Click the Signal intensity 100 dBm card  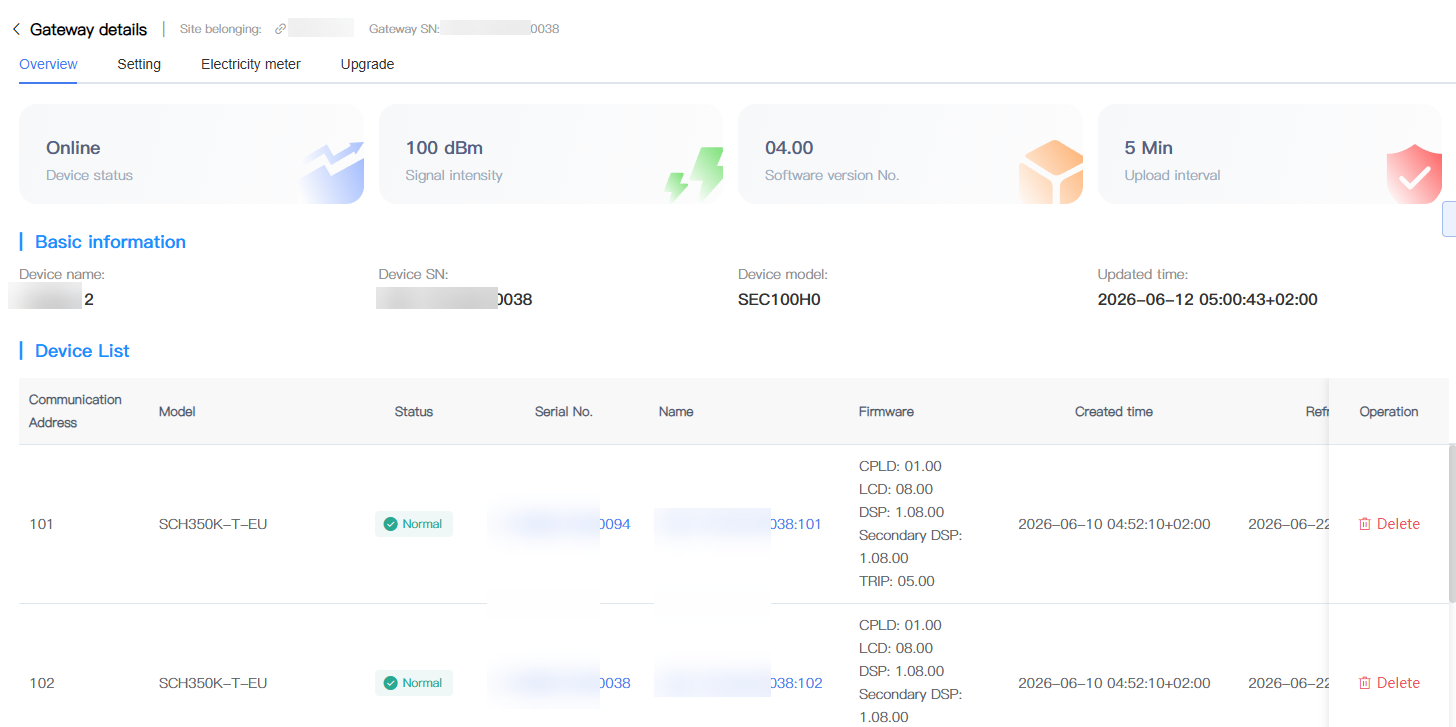[551, 154]
